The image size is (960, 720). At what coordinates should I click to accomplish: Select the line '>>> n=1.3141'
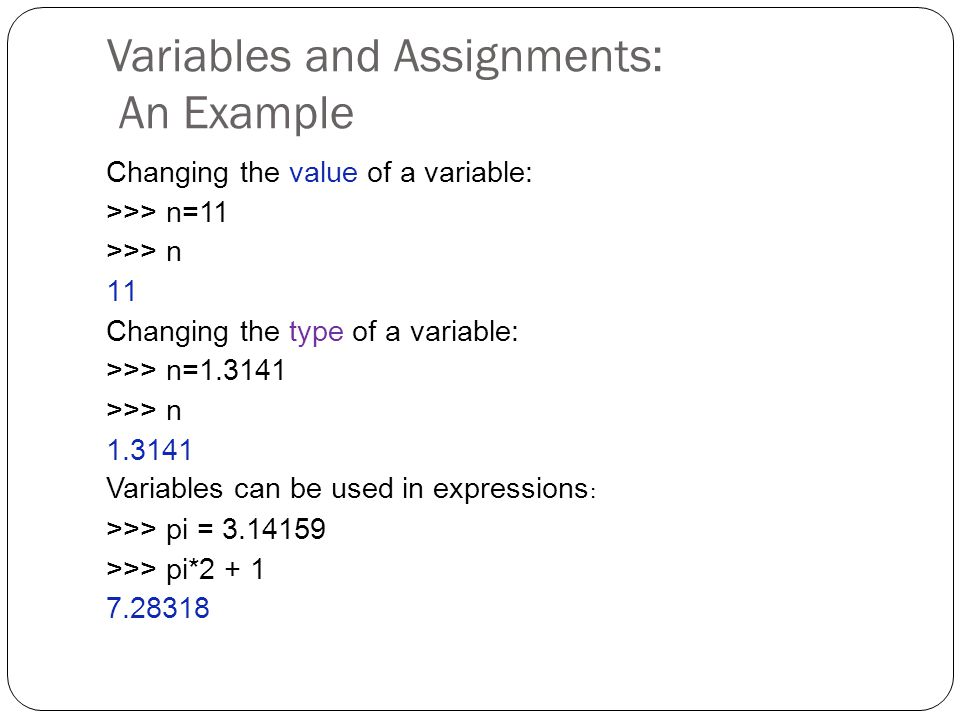(196, 370)
